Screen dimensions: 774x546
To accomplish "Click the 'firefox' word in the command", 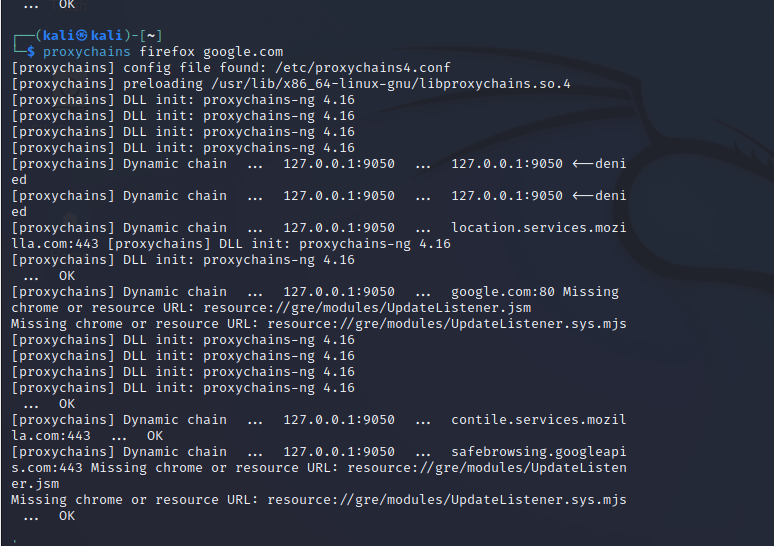I will point(167,51).
